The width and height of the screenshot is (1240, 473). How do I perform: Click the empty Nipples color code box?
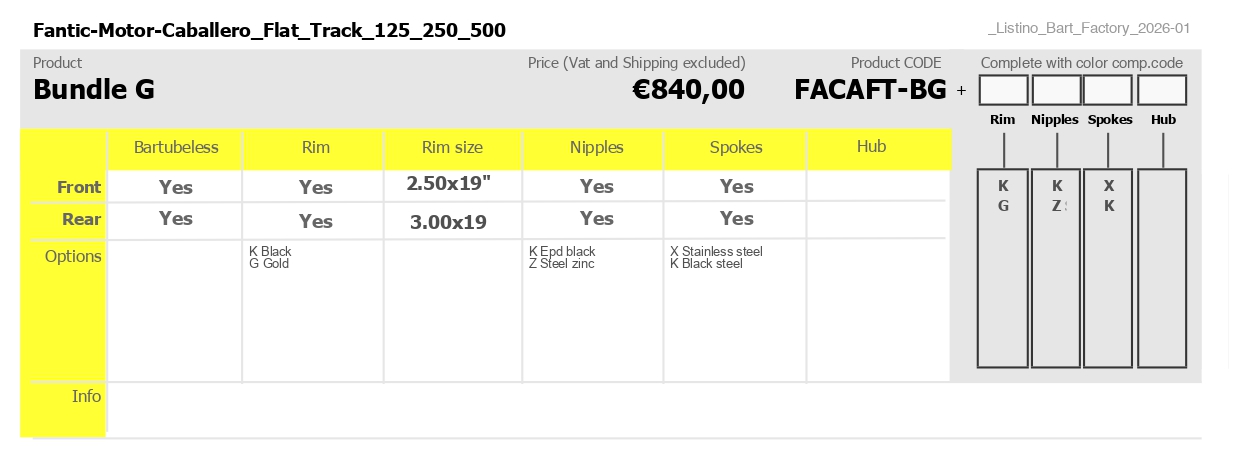coord(1056,90)
